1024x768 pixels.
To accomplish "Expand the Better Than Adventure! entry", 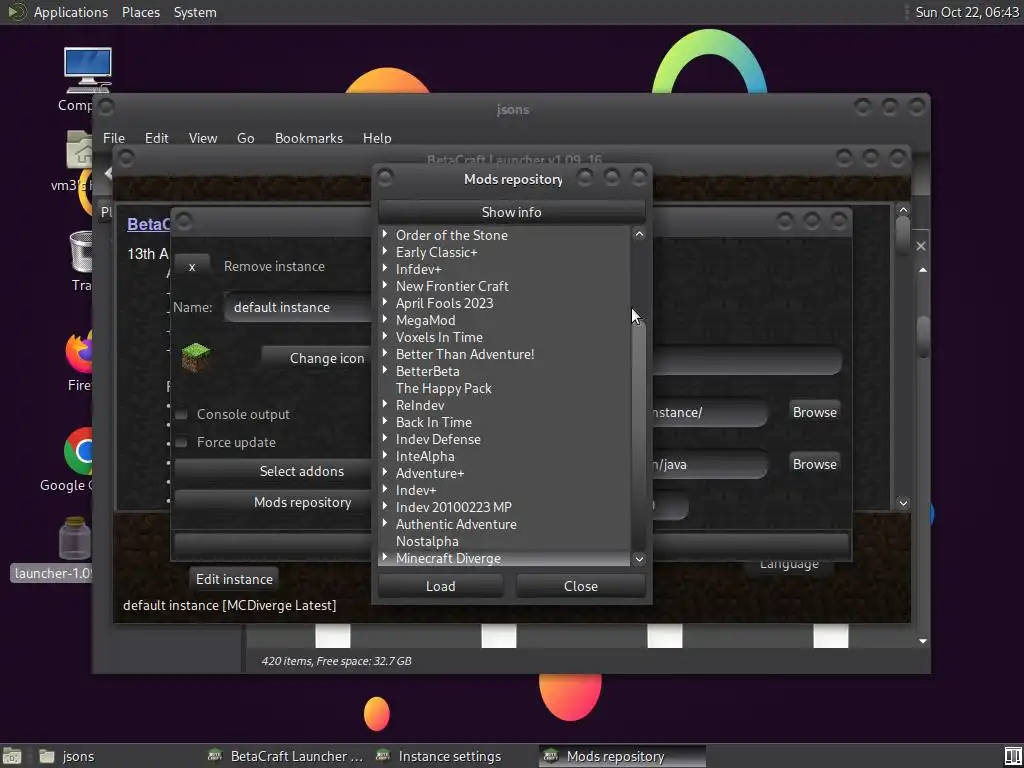I will click(385, 353).
